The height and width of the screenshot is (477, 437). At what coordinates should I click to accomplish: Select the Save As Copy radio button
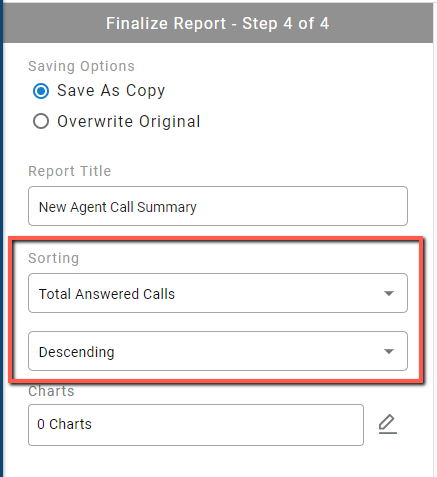(x=41, y=91)
